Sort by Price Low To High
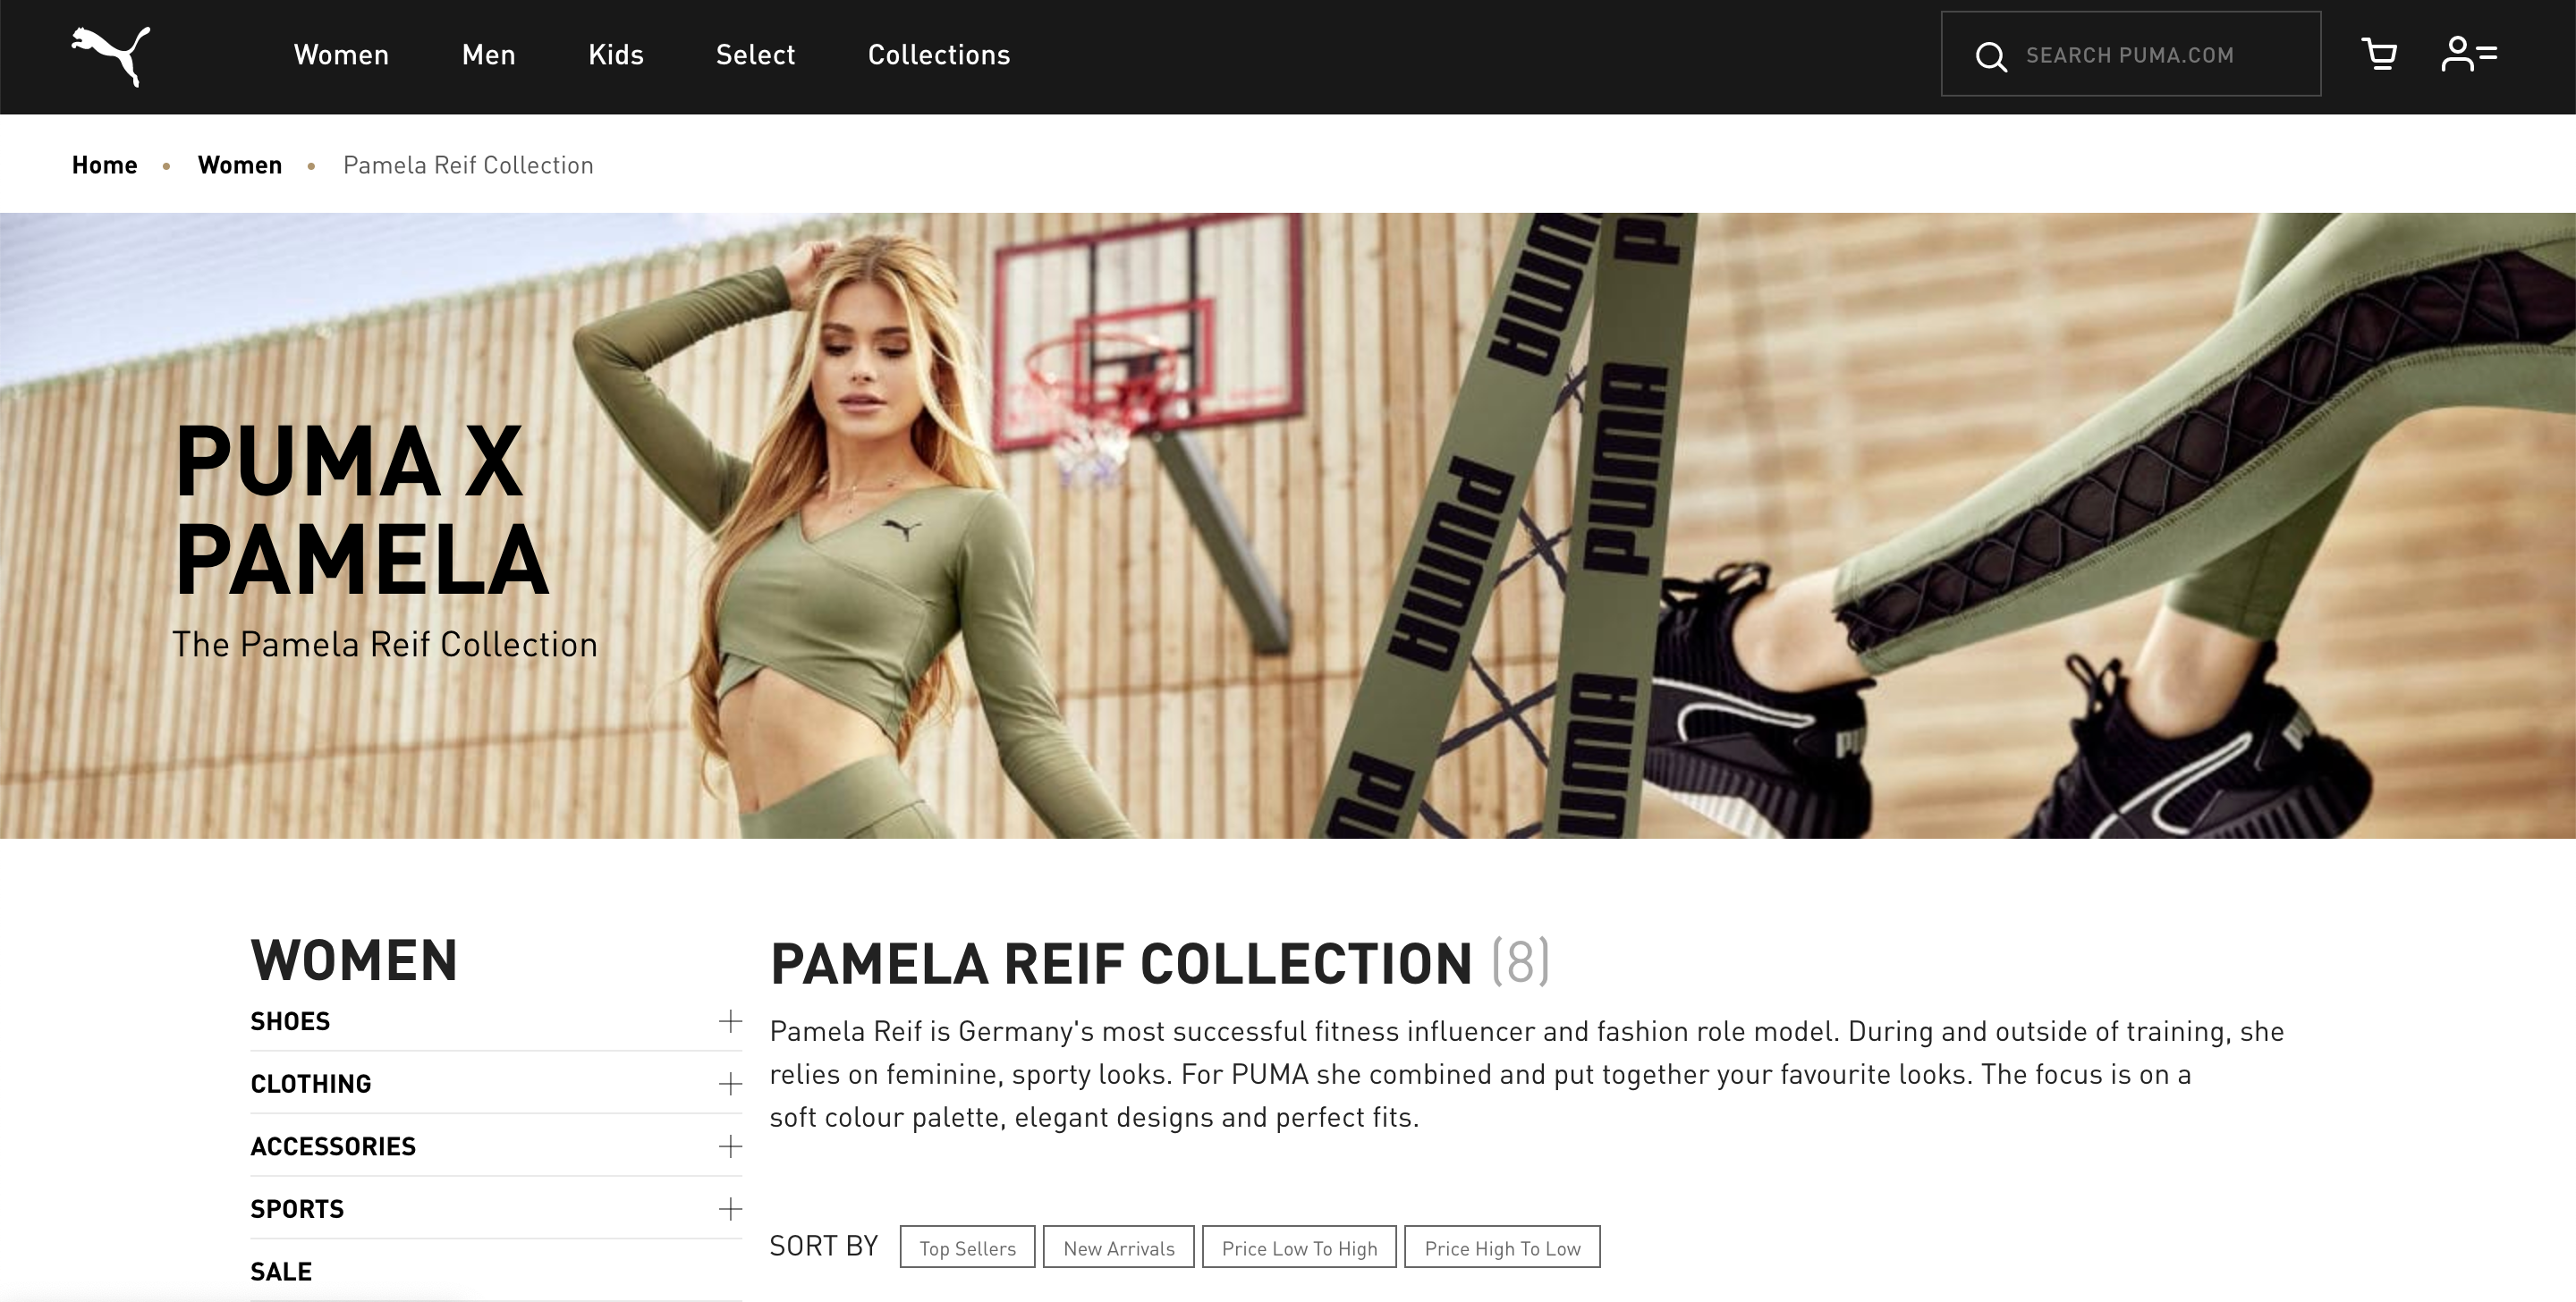 pyautogui.click(x=1299, y=1247)
